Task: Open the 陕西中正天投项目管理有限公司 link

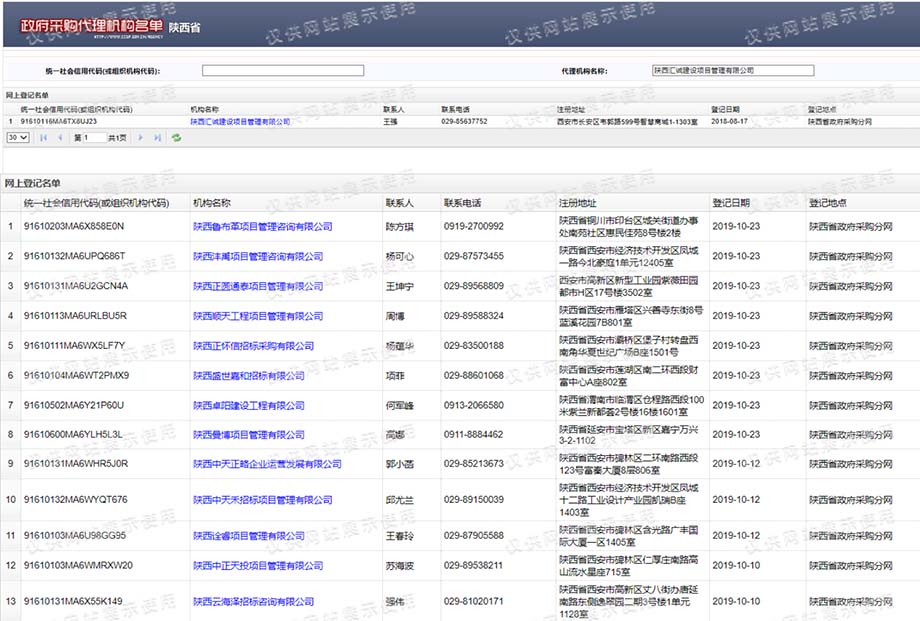Action: pos(258,566)
